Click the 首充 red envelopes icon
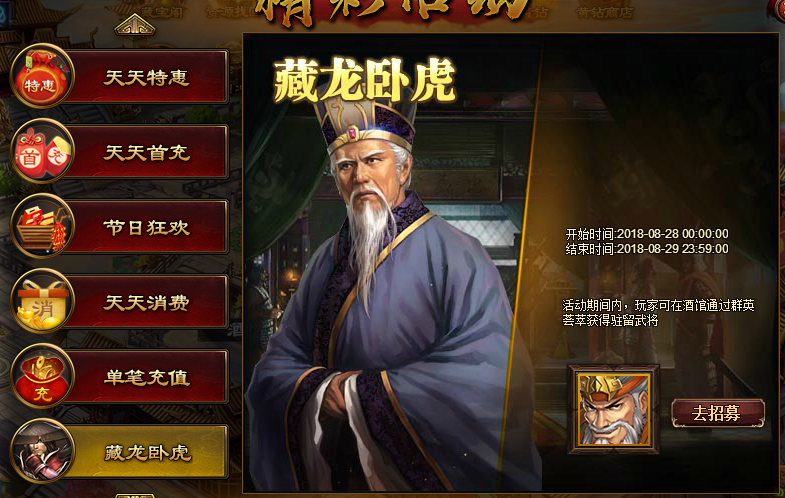785x498 pixels. tap(42, 151)
